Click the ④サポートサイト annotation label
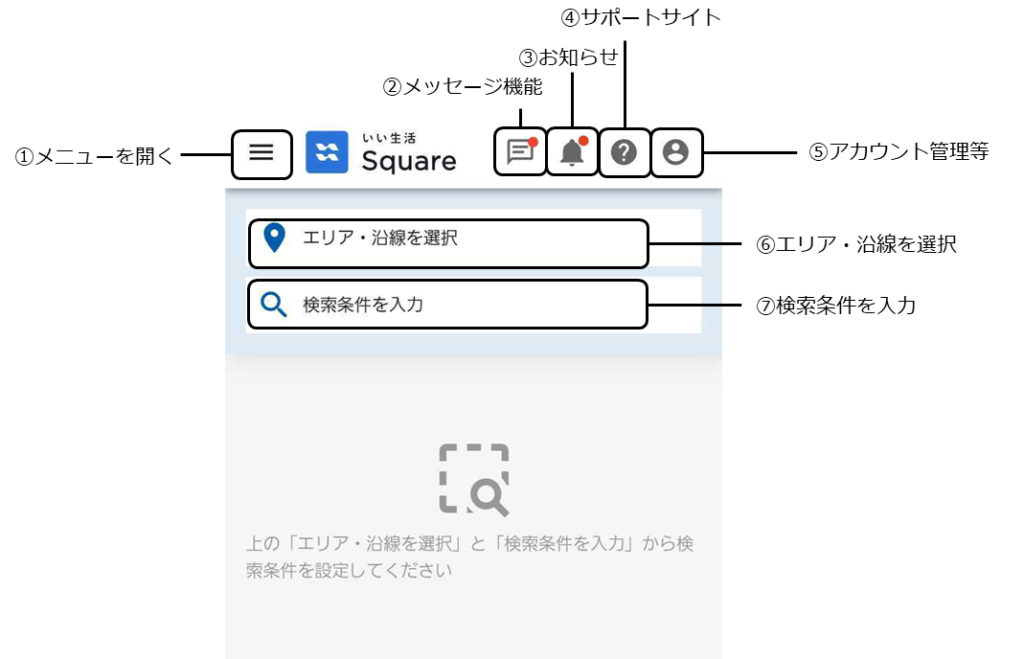Screen dimensions: 1024x659 coord(641,17)
